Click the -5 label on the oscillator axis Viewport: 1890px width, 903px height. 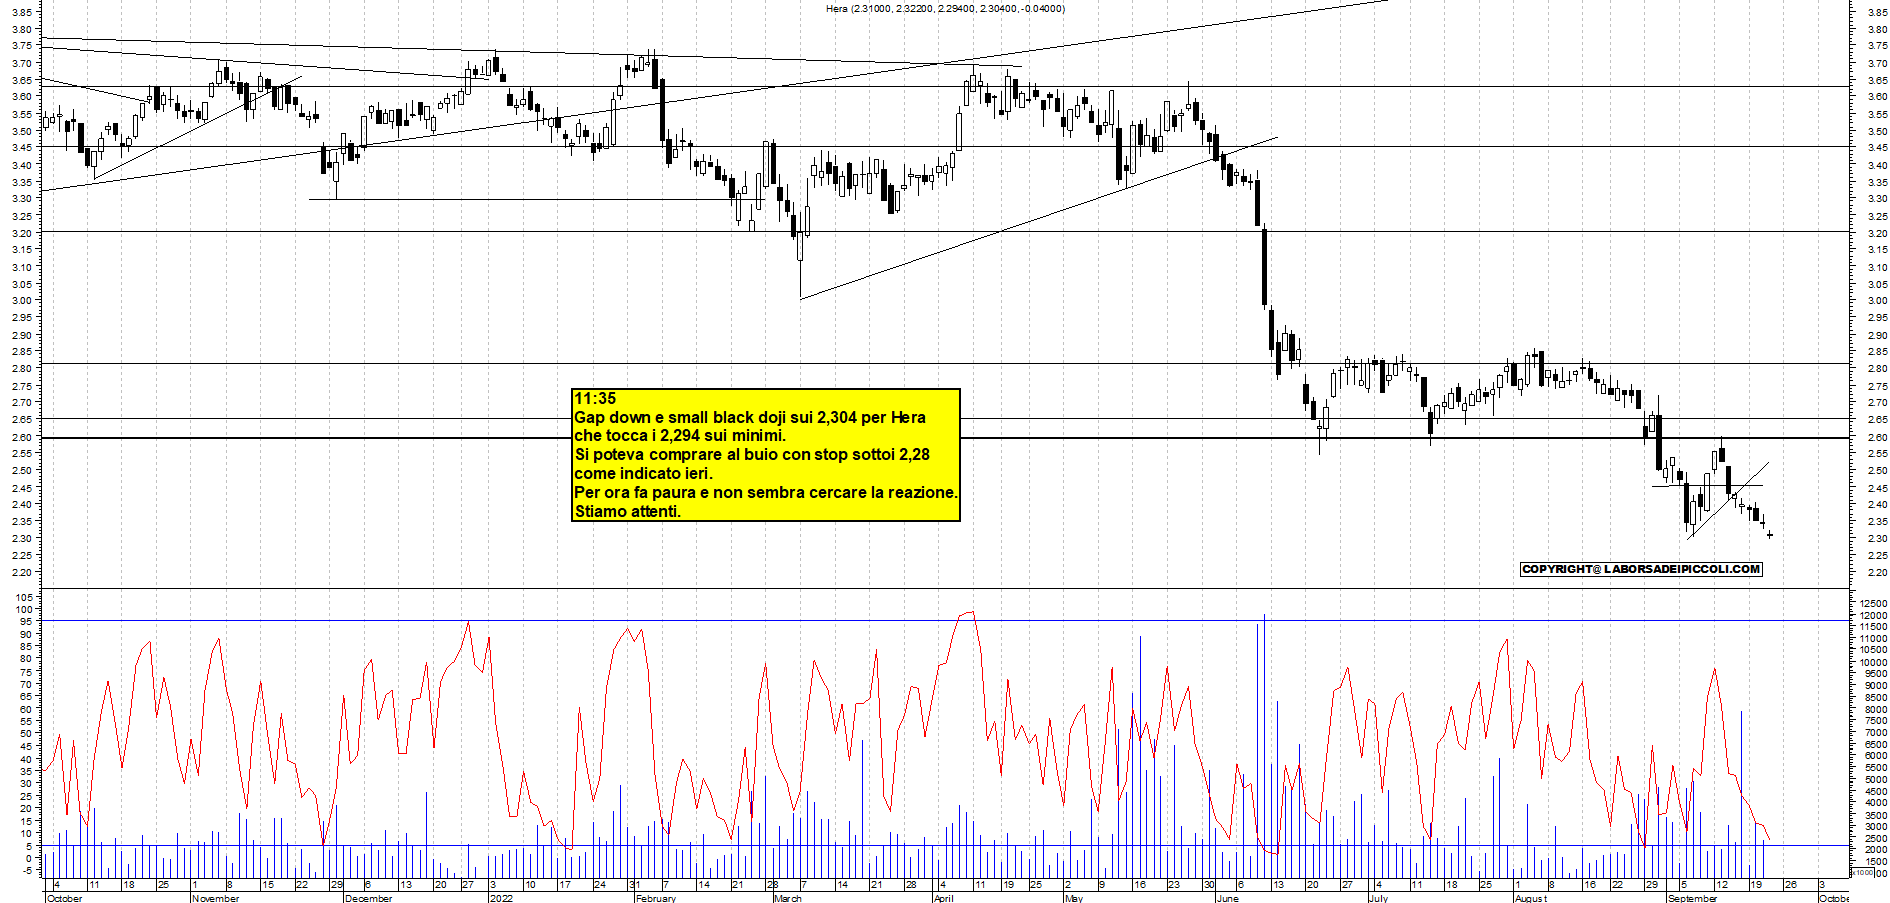(26, 870)
